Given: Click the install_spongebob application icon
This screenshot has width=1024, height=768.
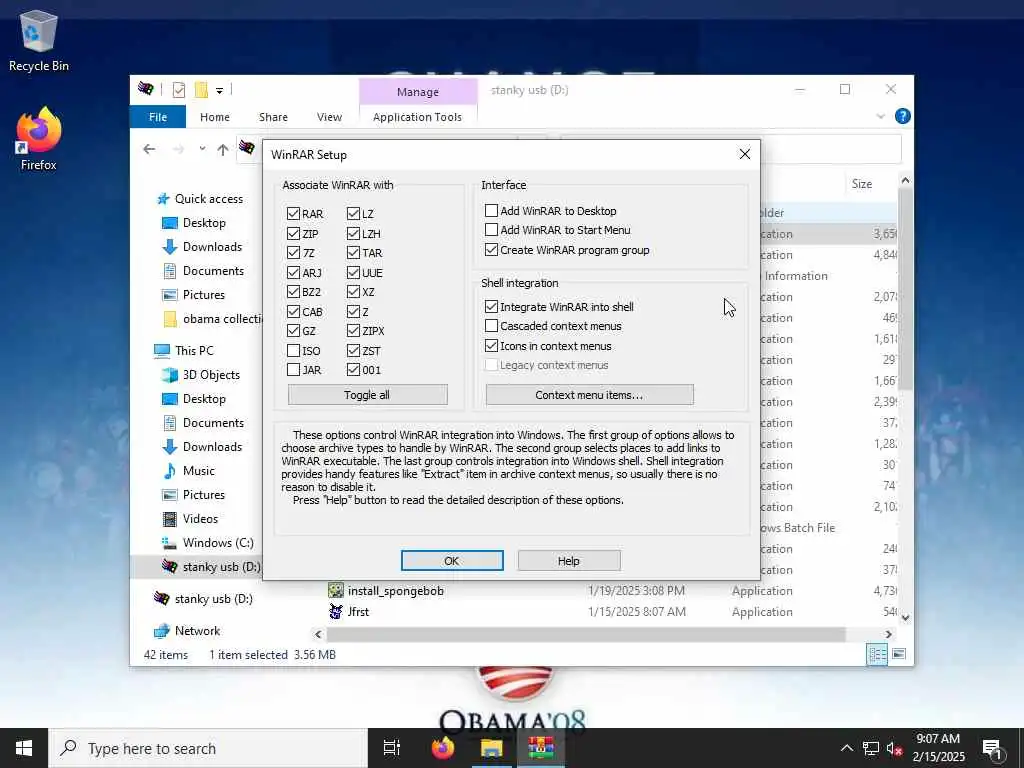Looking at the screenshot, I should 336,590.
